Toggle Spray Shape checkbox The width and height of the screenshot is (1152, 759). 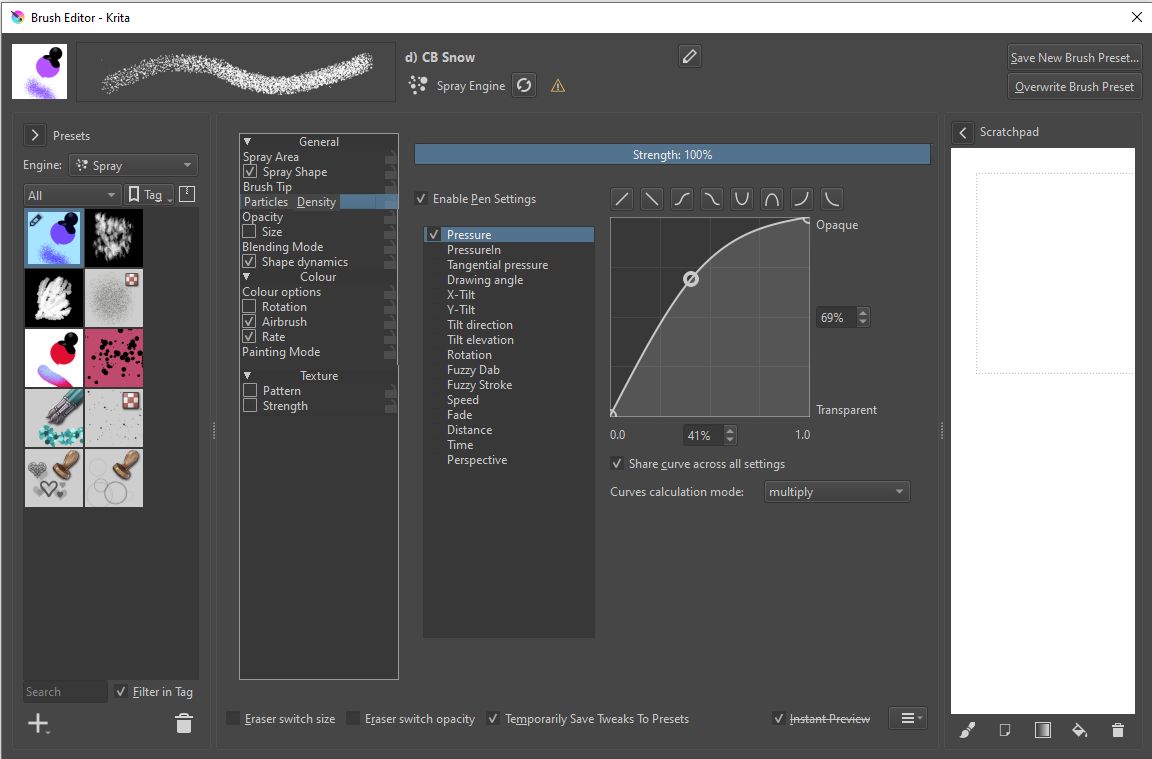point(250,172)
